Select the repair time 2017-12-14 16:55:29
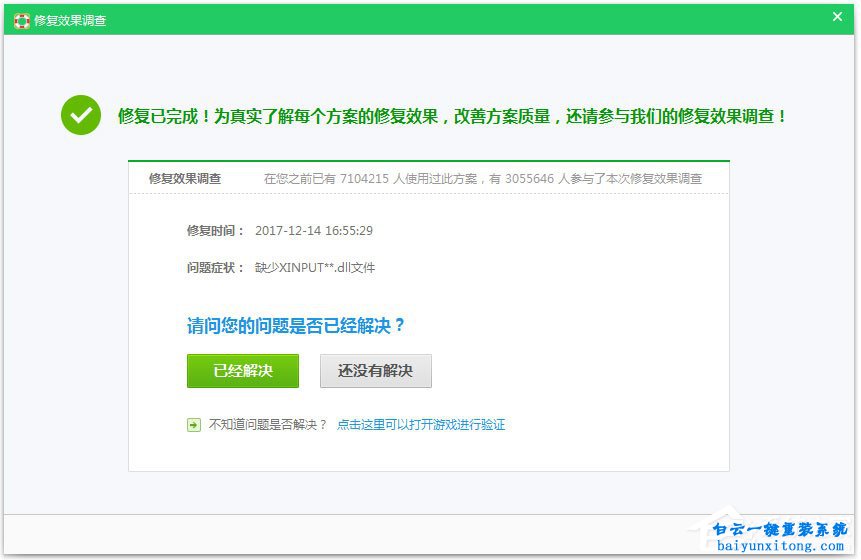 [314, 231]
